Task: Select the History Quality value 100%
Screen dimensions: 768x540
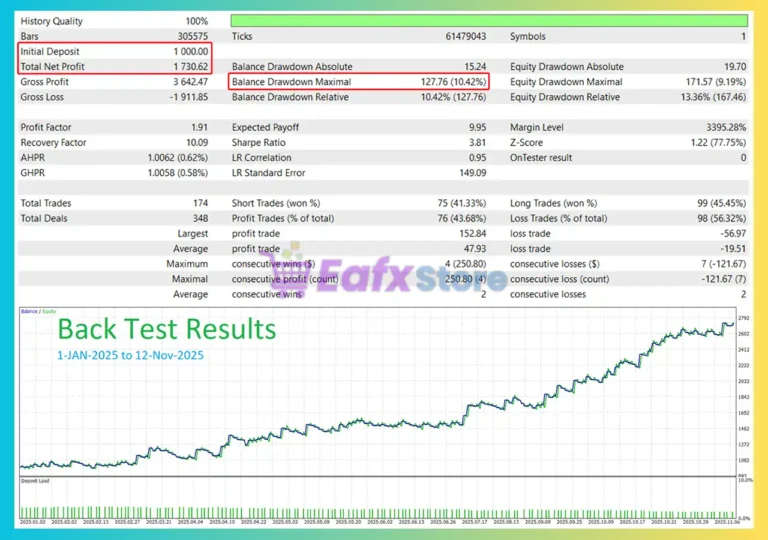Action: pos(196,21)
